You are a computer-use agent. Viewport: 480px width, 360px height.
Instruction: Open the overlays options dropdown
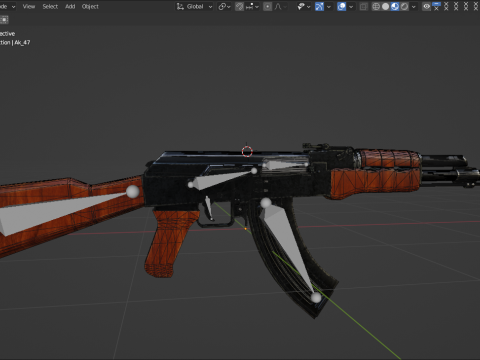351,6
